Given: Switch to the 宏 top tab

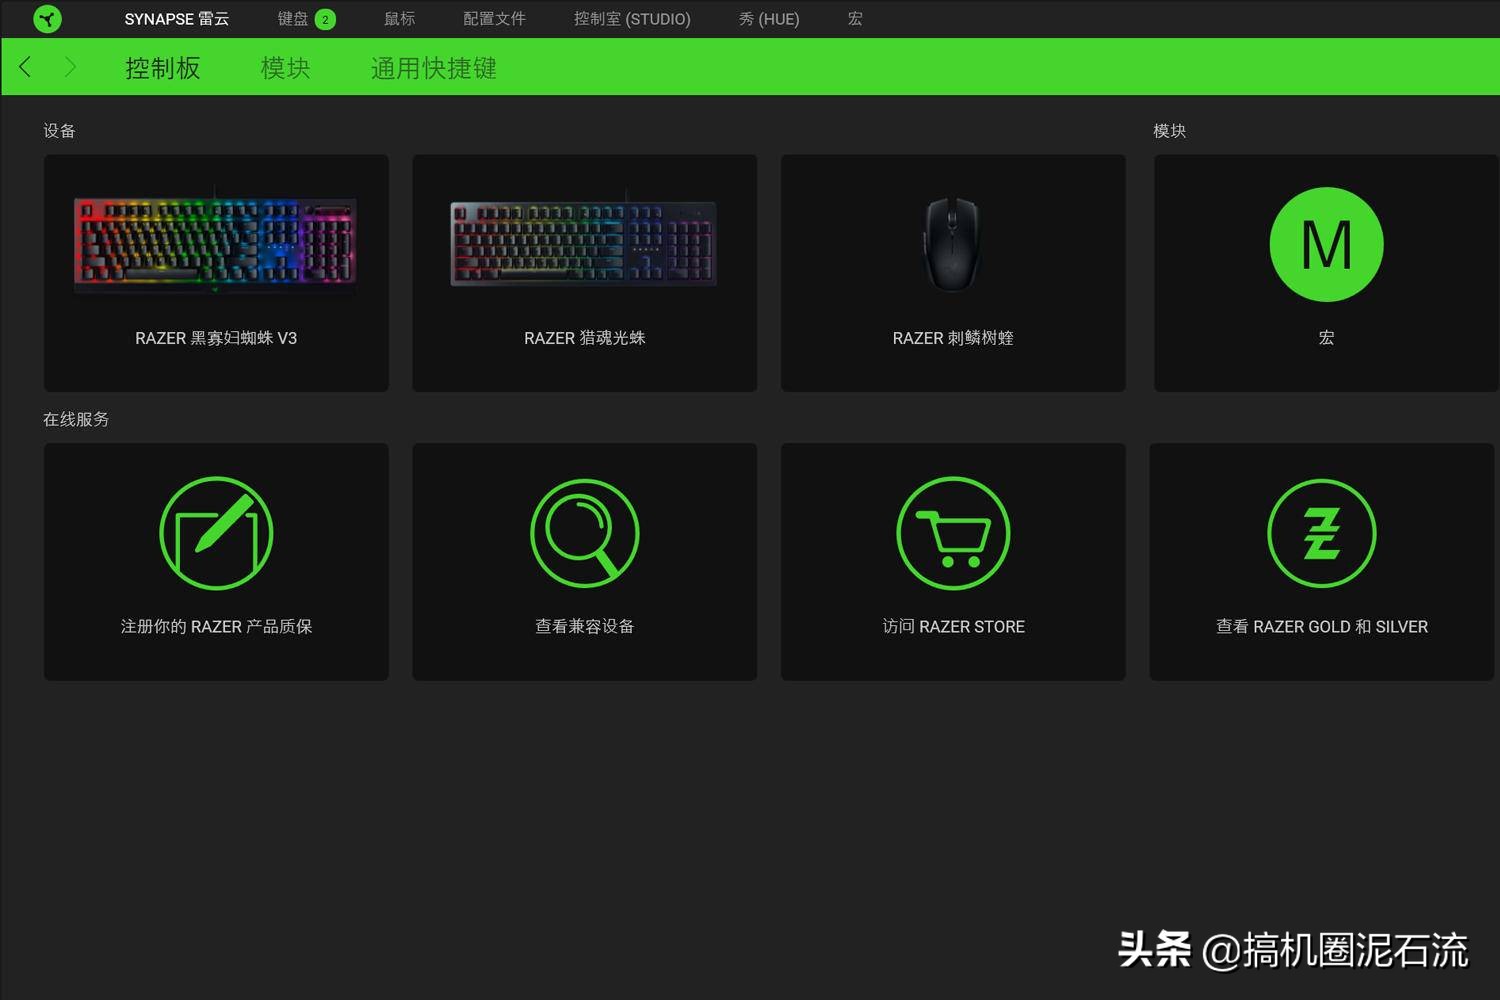Looking at the screenshot, I should pyautogui.click(x=855, y=19).
